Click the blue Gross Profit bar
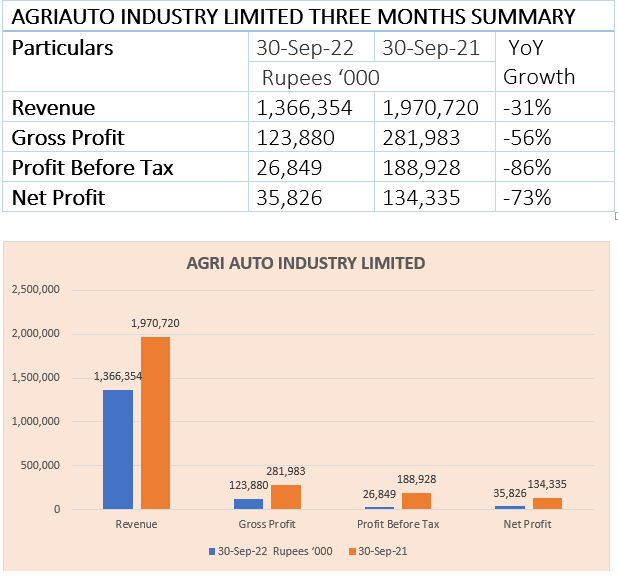Image resolution: width=618 pixels, height=579 pixels. 248,504
